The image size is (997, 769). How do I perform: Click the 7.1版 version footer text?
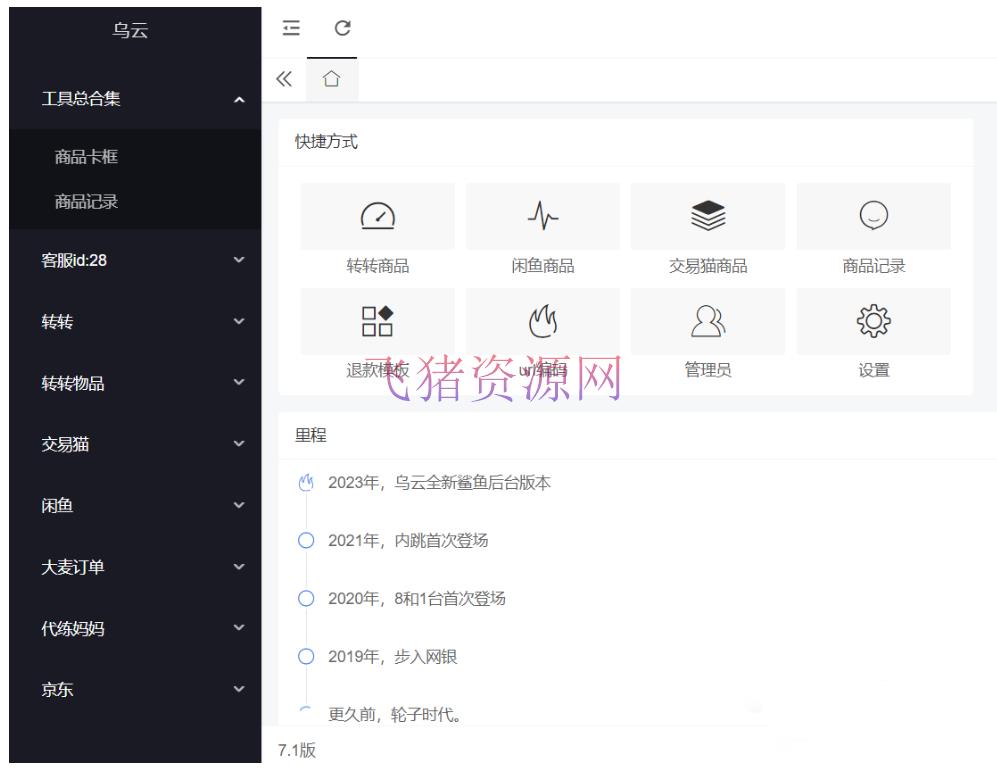(x=297, y=750)
